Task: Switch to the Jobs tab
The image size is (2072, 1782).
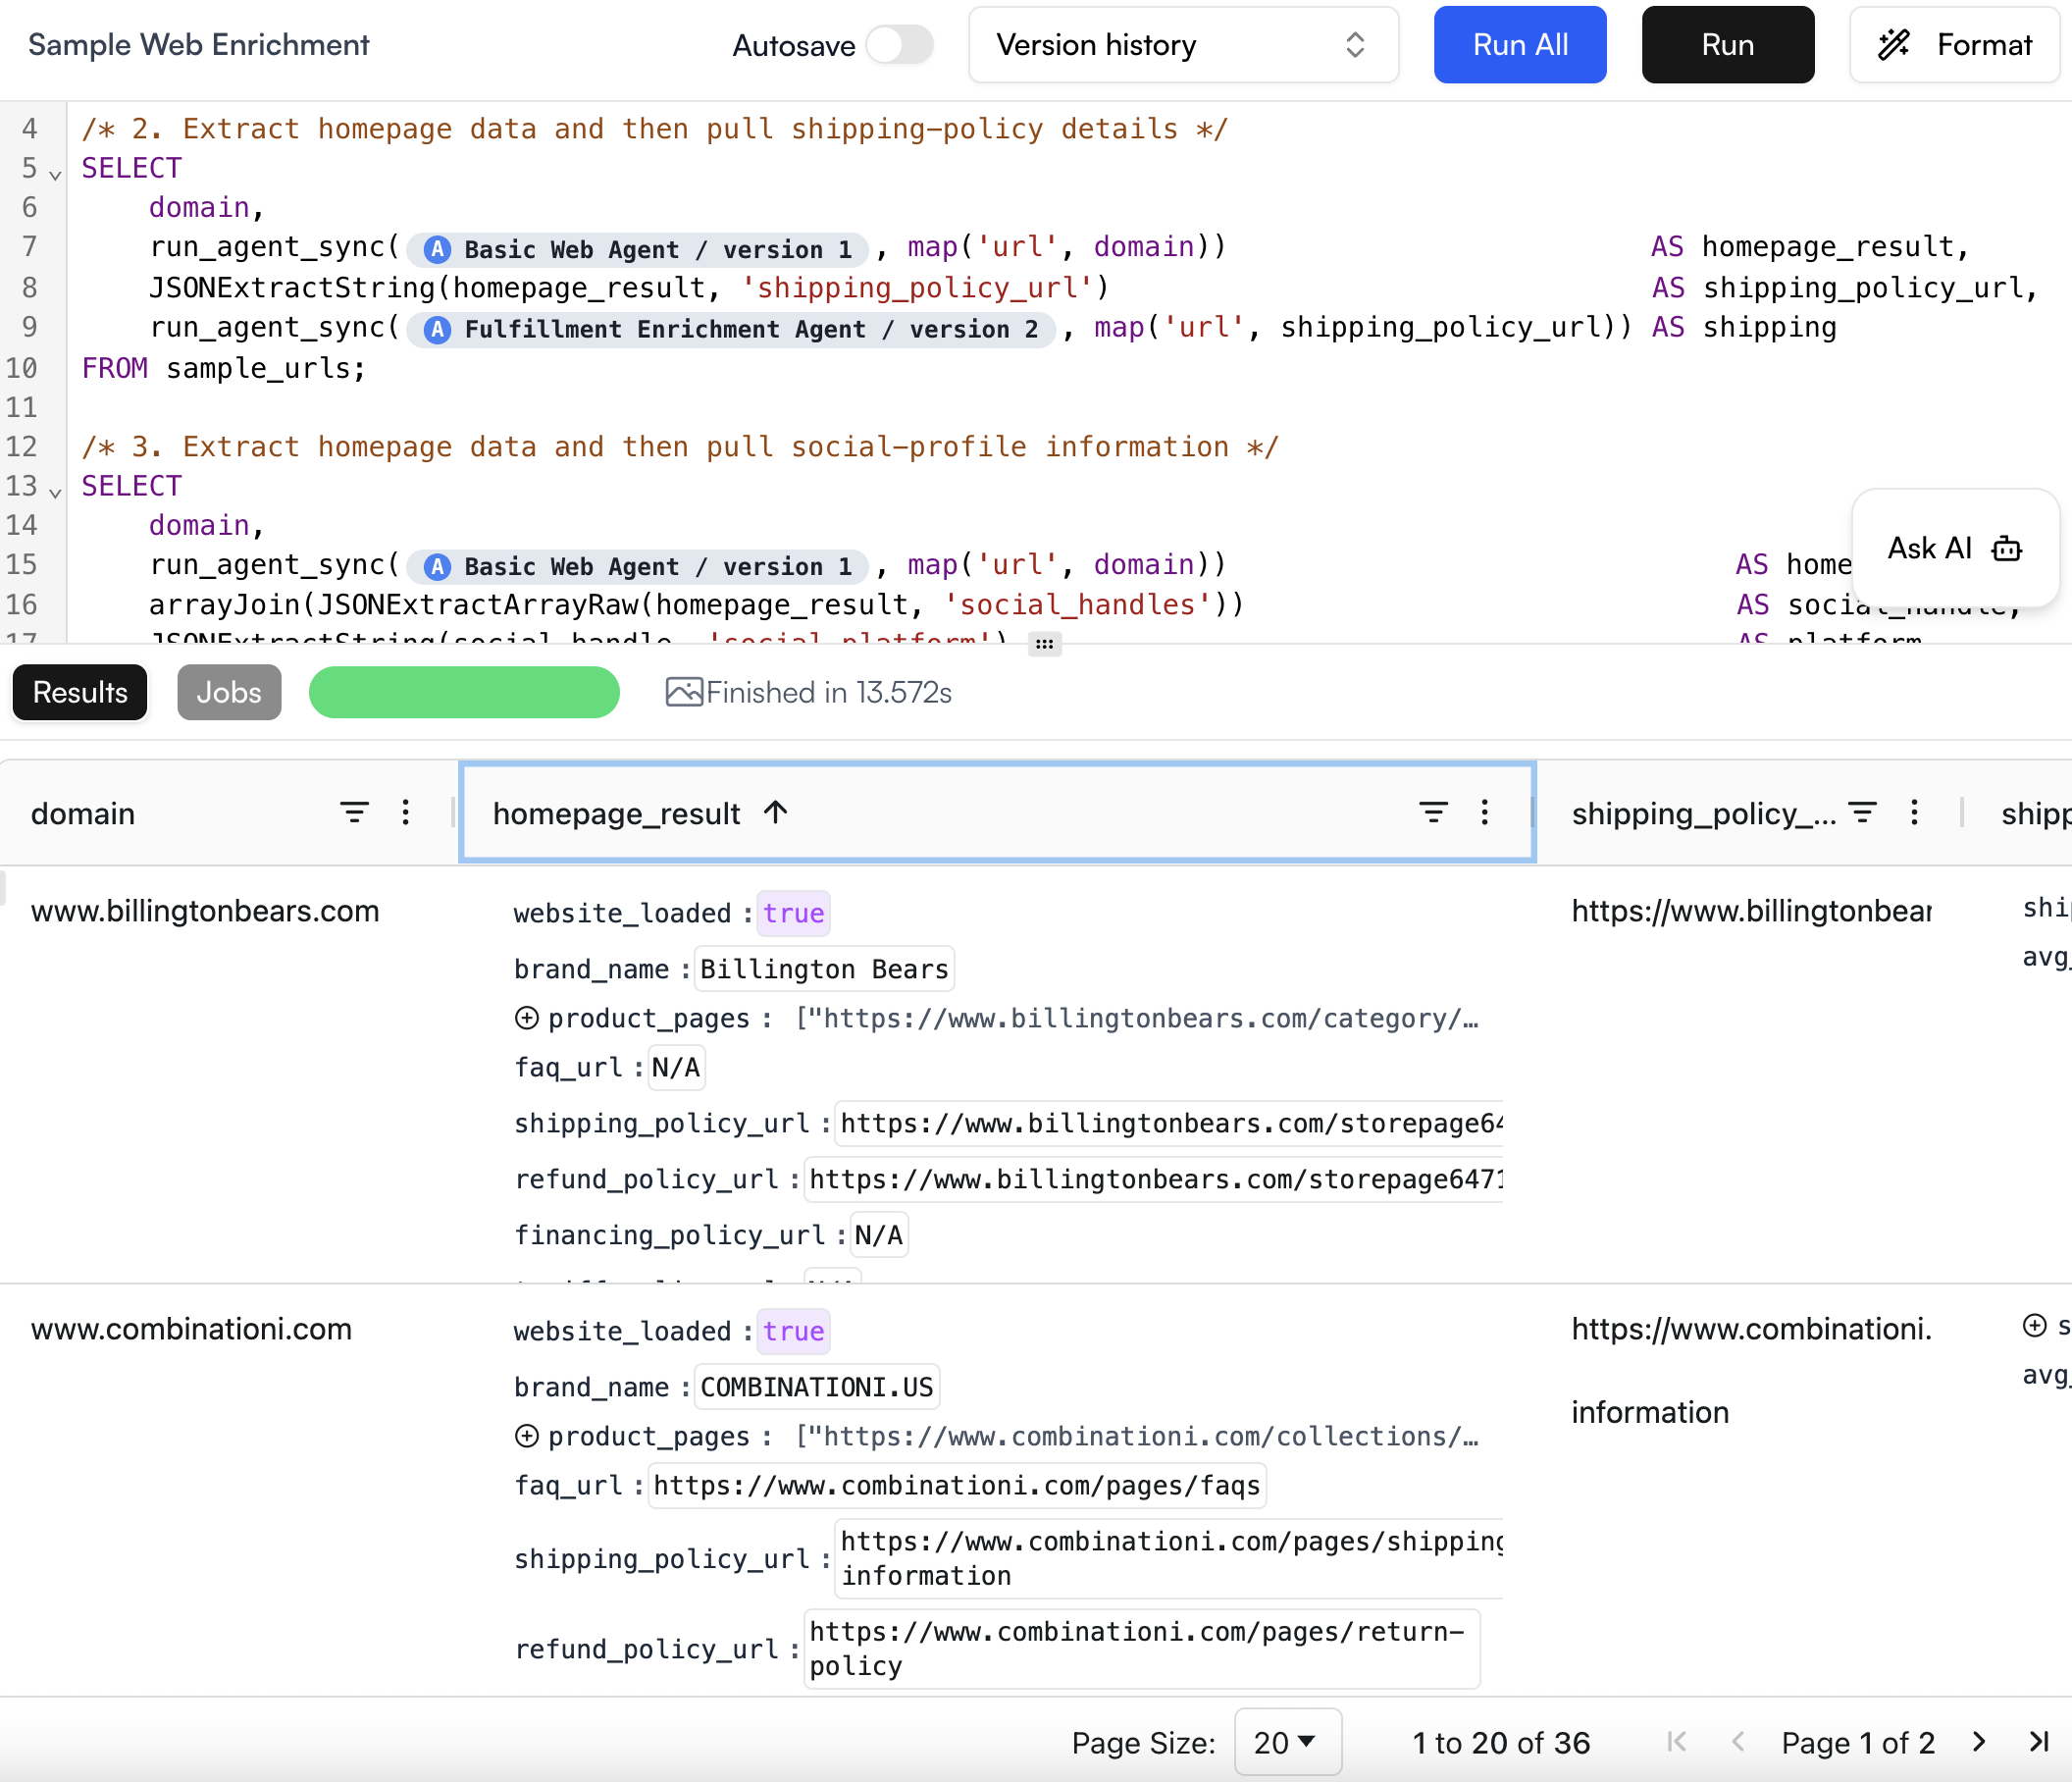Action: pos(229,692)
